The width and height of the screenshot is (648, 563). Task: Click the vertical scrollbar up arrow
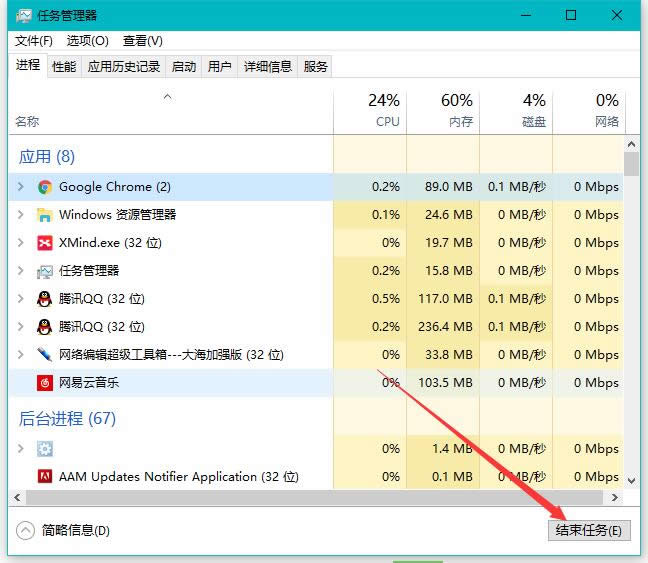(631, 144)
